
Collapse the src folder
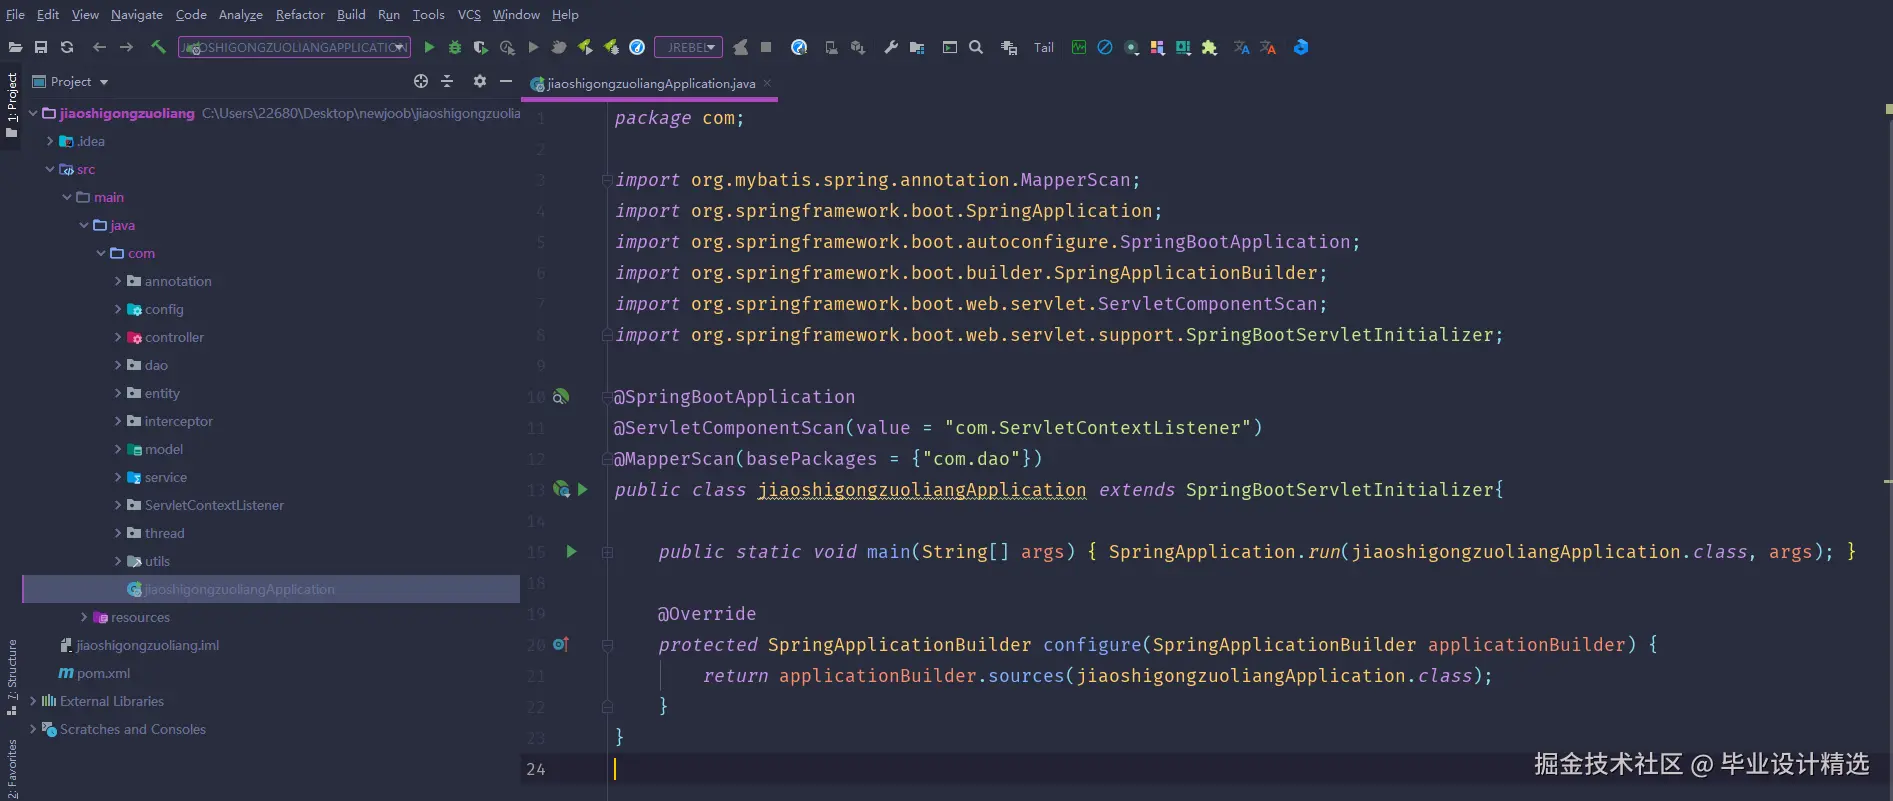click(x=50, y=169)
